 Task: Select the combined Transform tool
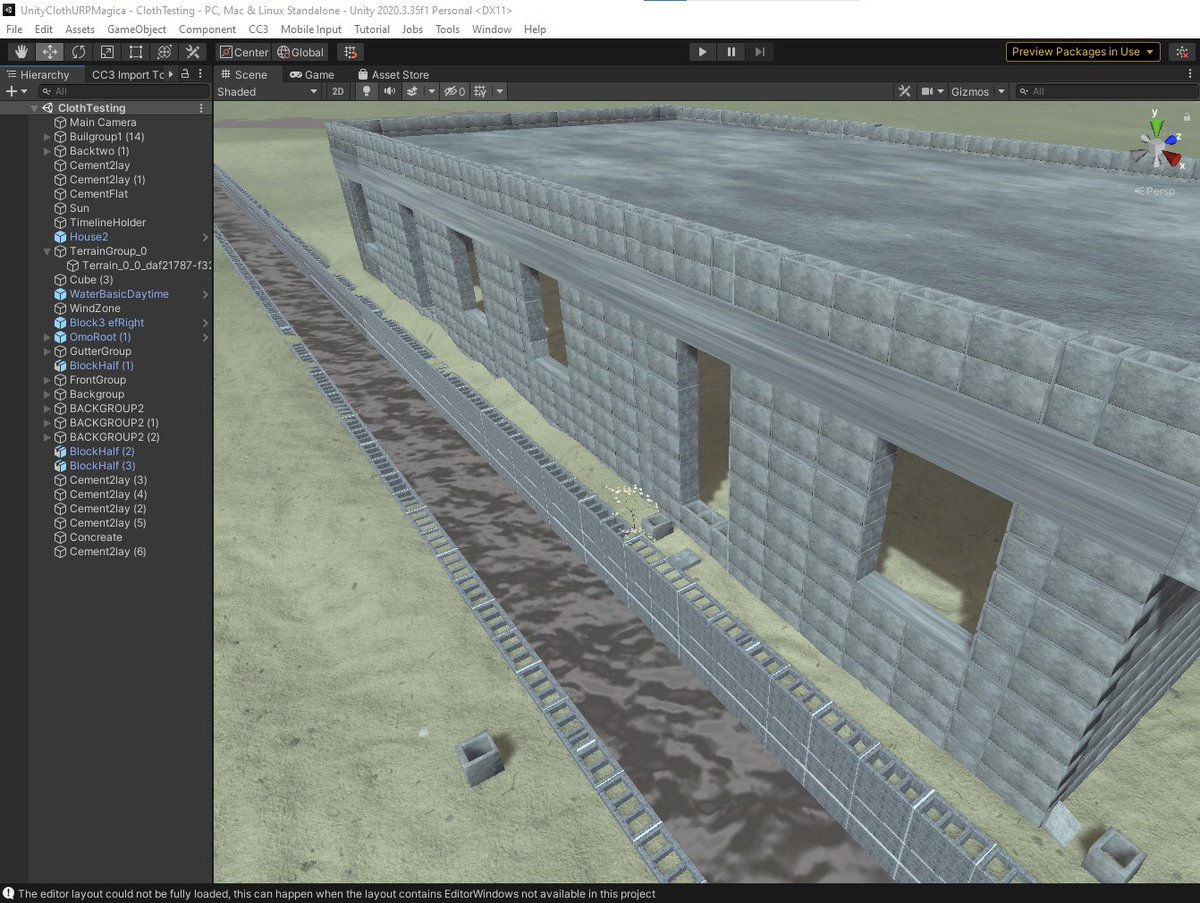pos(165,52)
